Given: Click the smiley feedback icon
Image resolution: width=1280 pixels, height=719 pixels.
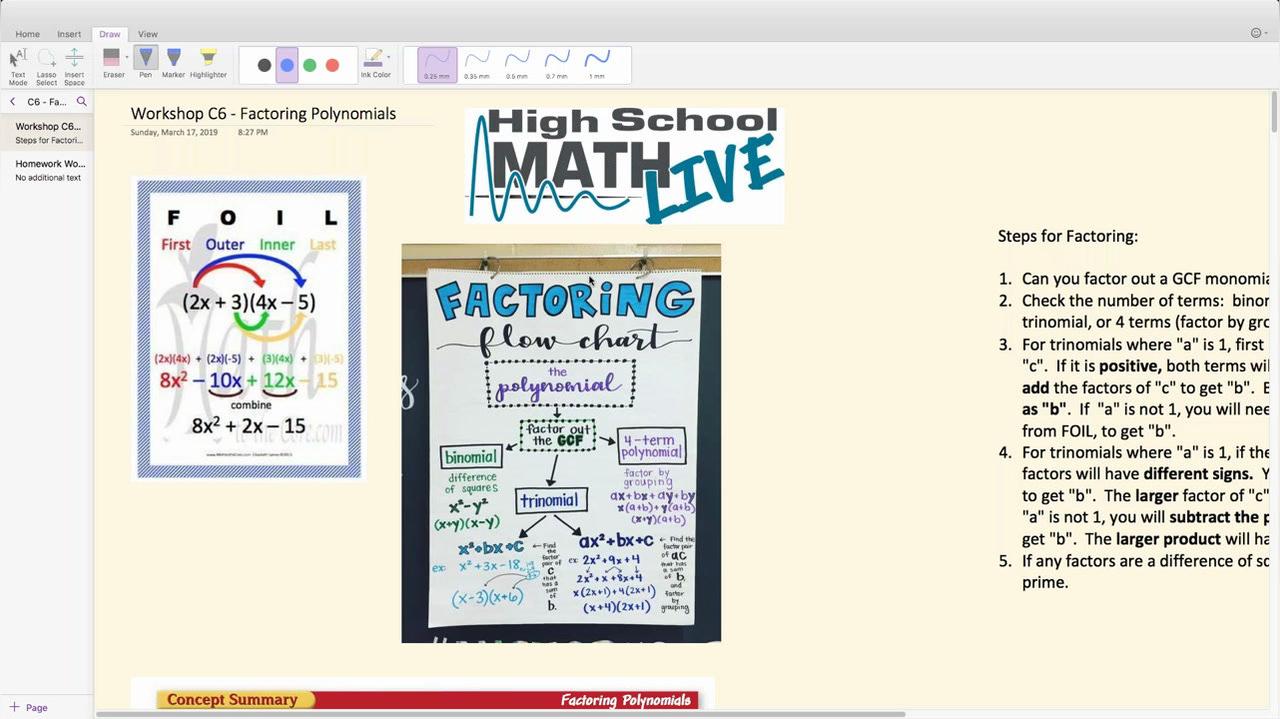Looking at the screenshot, I should [x=1256, y=33].
